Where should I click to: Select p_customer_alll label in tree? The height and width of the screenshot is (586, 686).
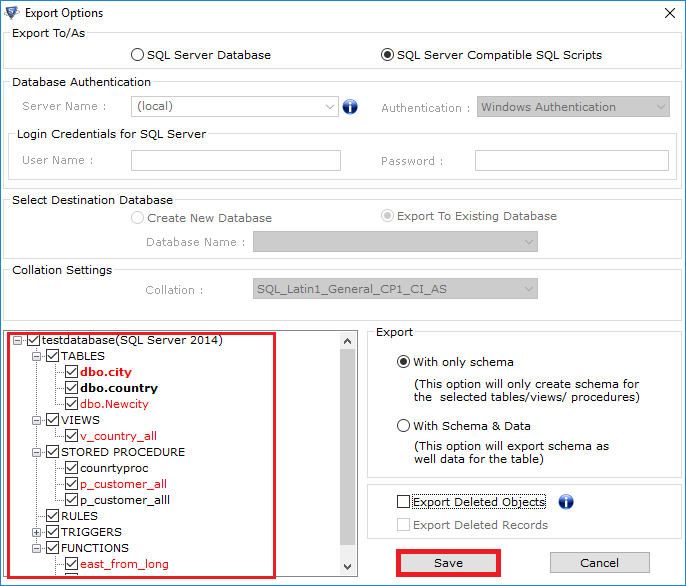click(125, 500)
